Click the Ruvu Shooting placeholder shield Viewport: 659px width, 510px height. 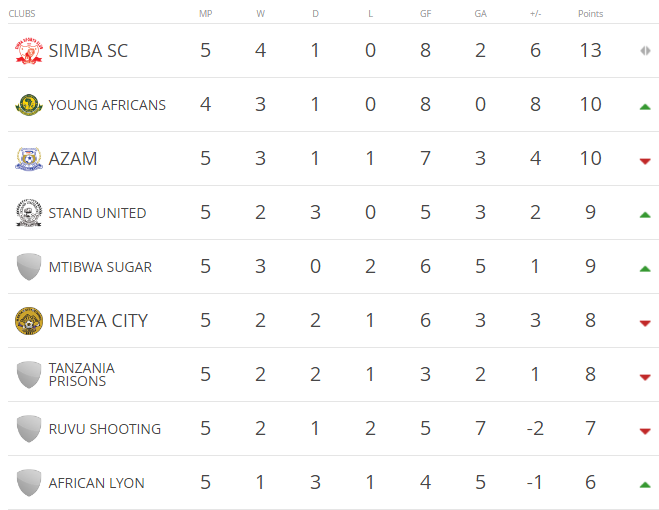[29, 428]
